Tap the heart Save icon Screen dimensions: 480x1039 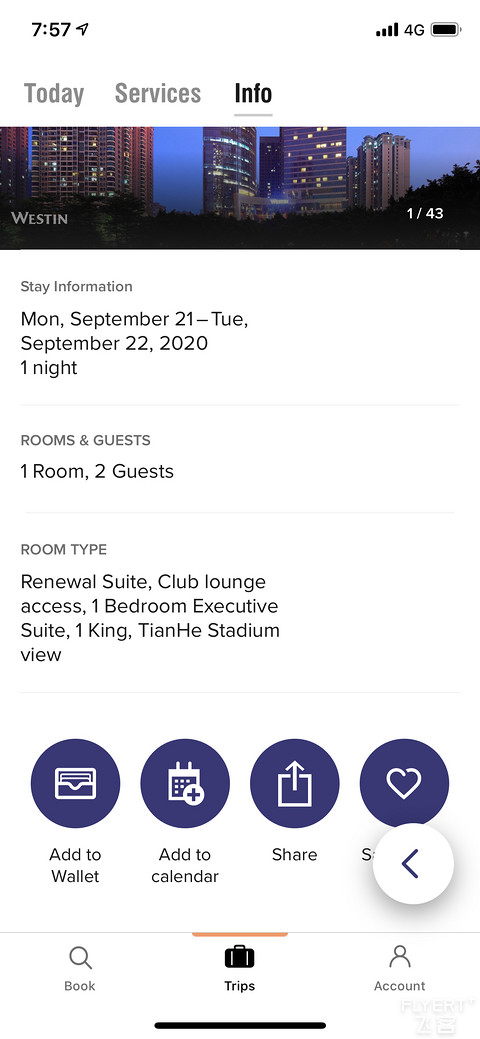tap(404, 783)
